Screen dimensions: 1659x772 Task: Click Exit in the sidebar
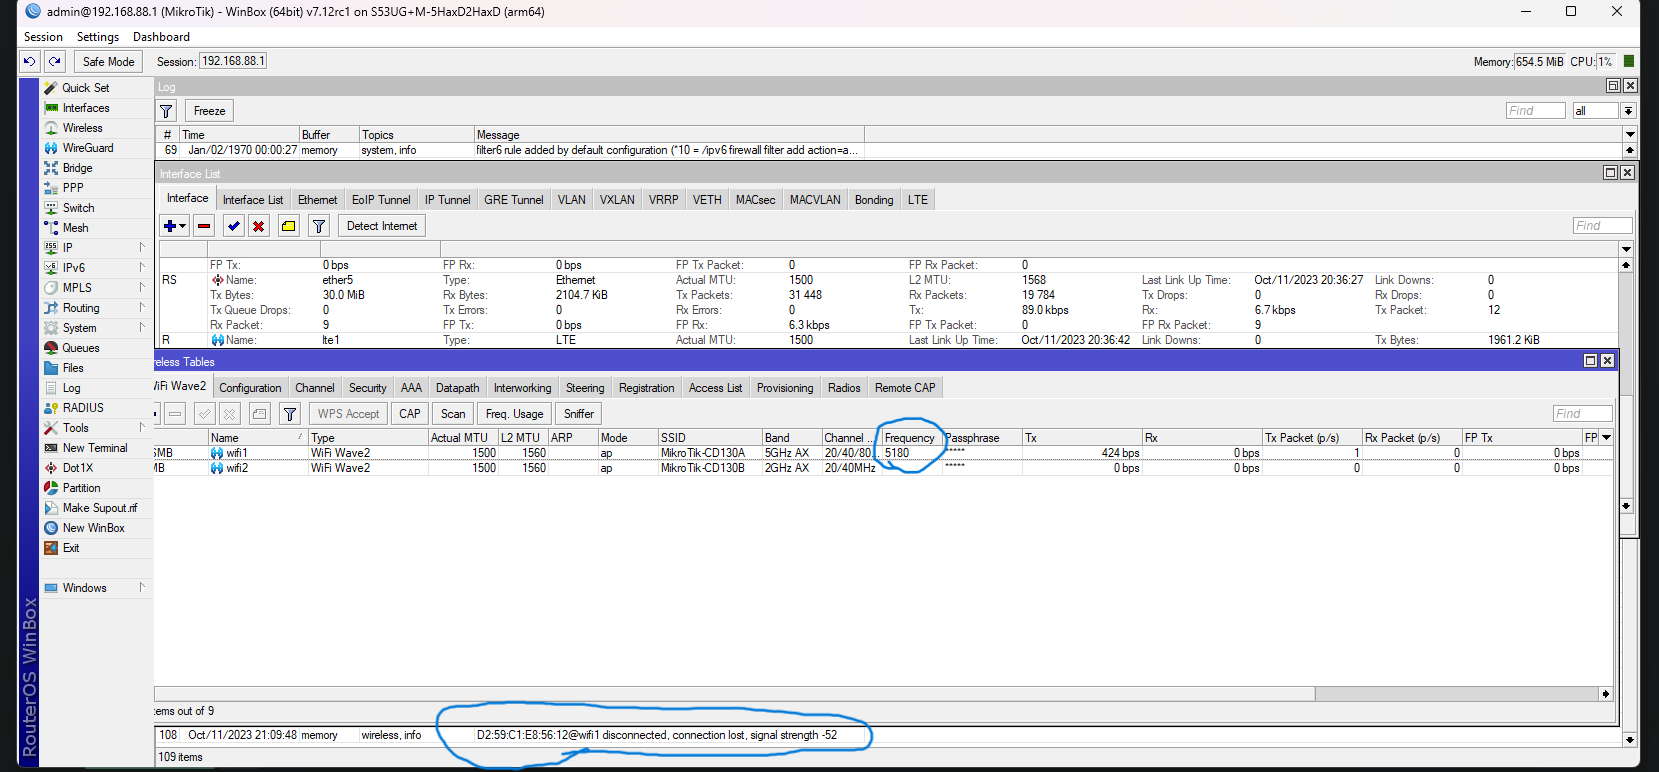point(70,548)
